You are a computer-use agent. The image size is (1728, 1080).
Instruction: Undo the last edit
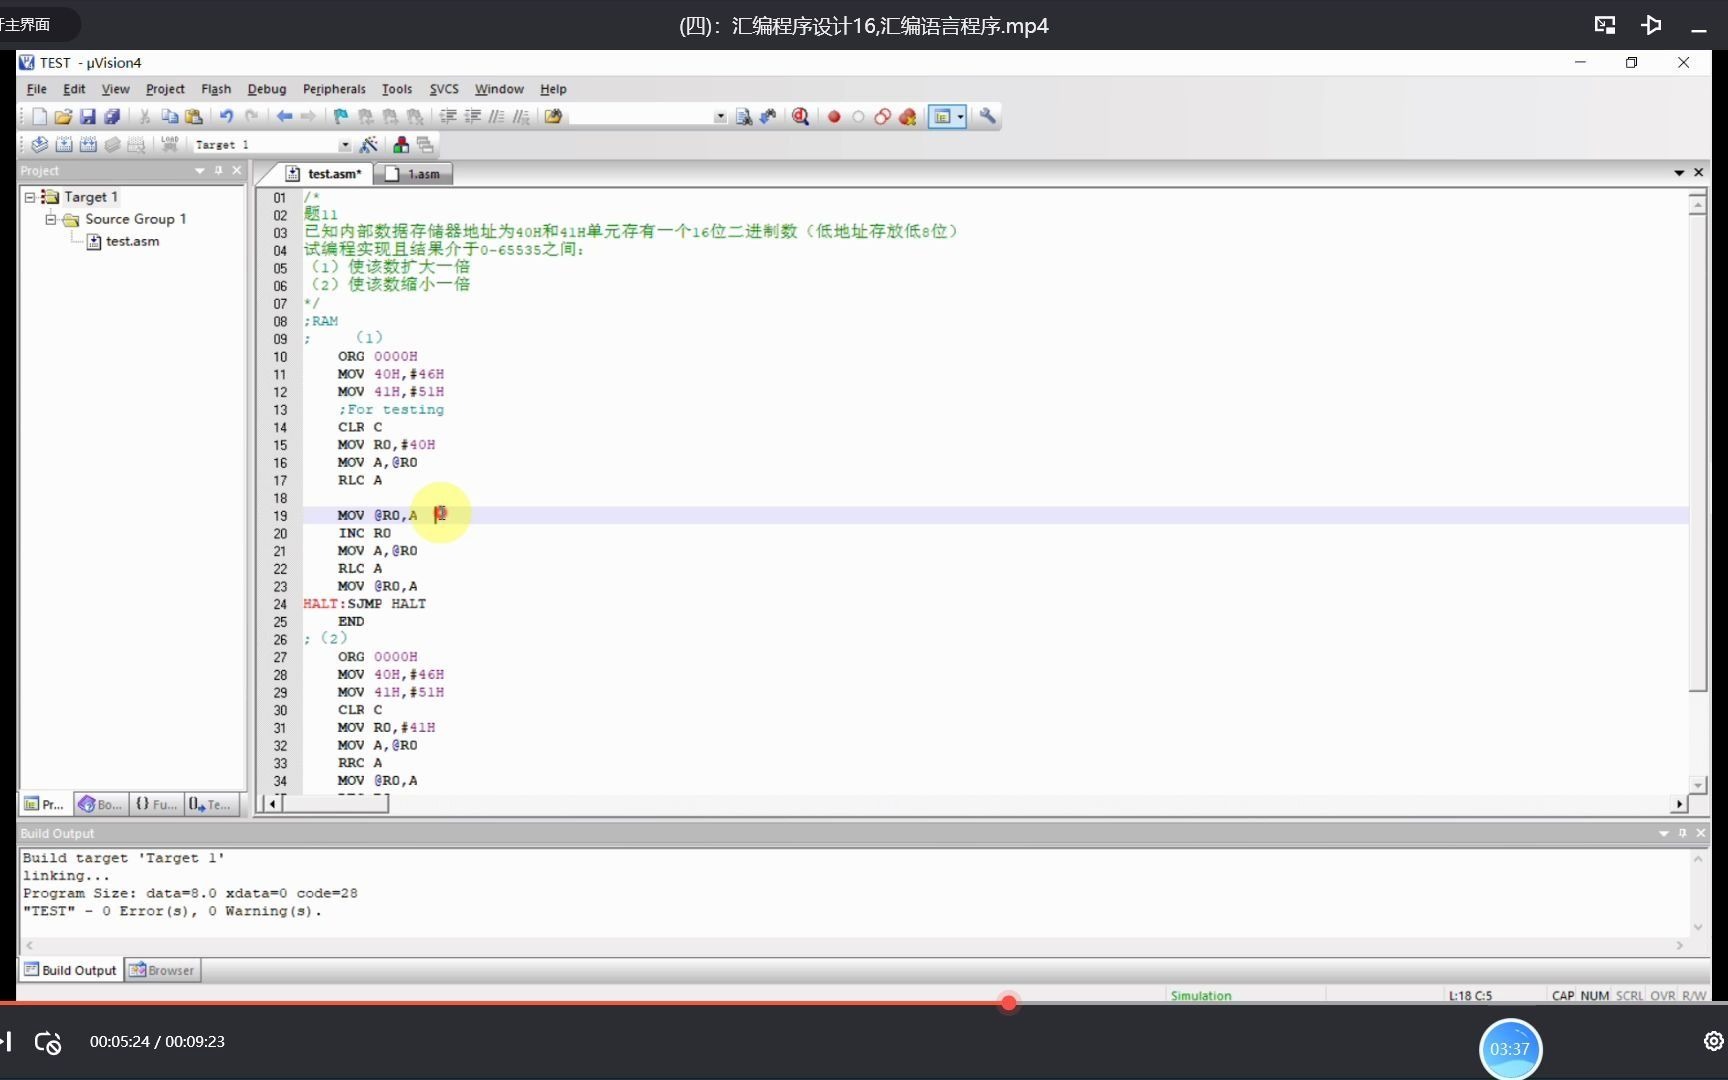(x=227, y=117)
